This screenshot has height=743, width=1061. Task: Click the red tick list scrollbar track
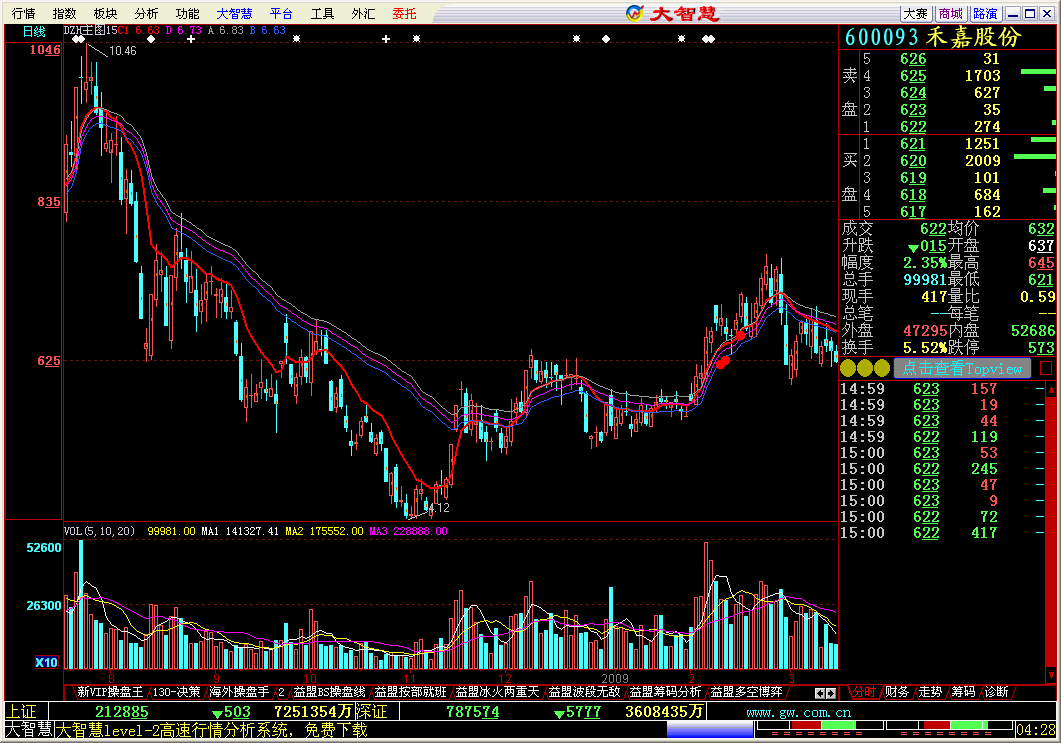tap(1051, 532)
